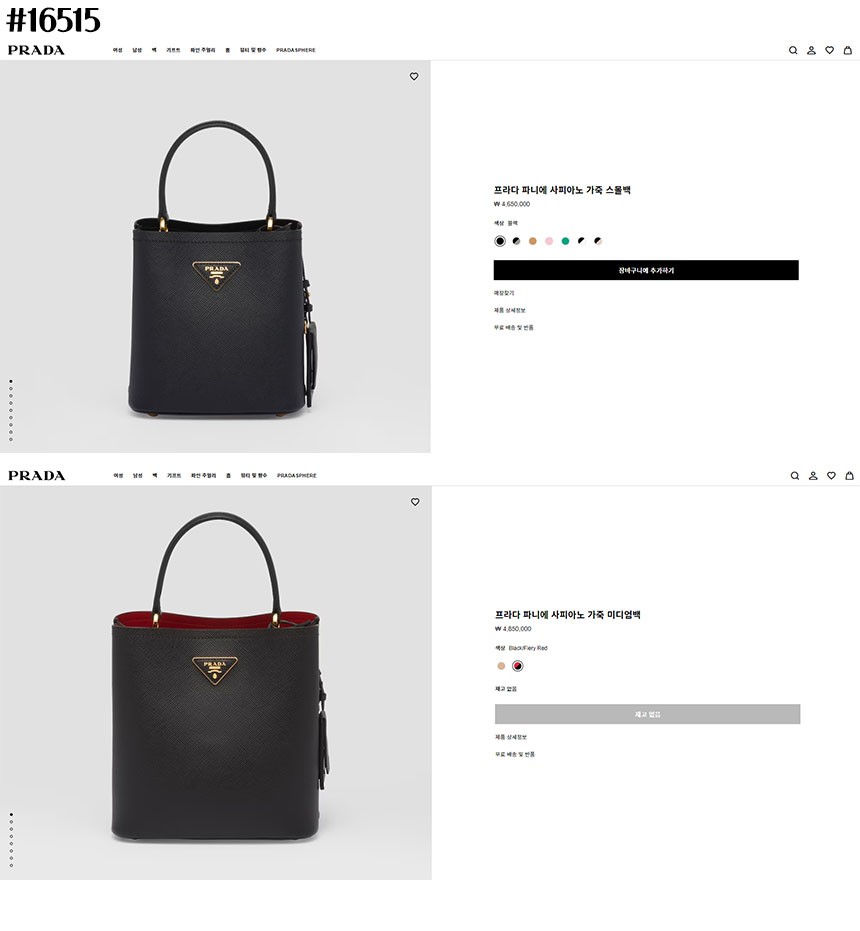Select the pink color option for the small bag
The image size is (860, 931).
(549, 241)
